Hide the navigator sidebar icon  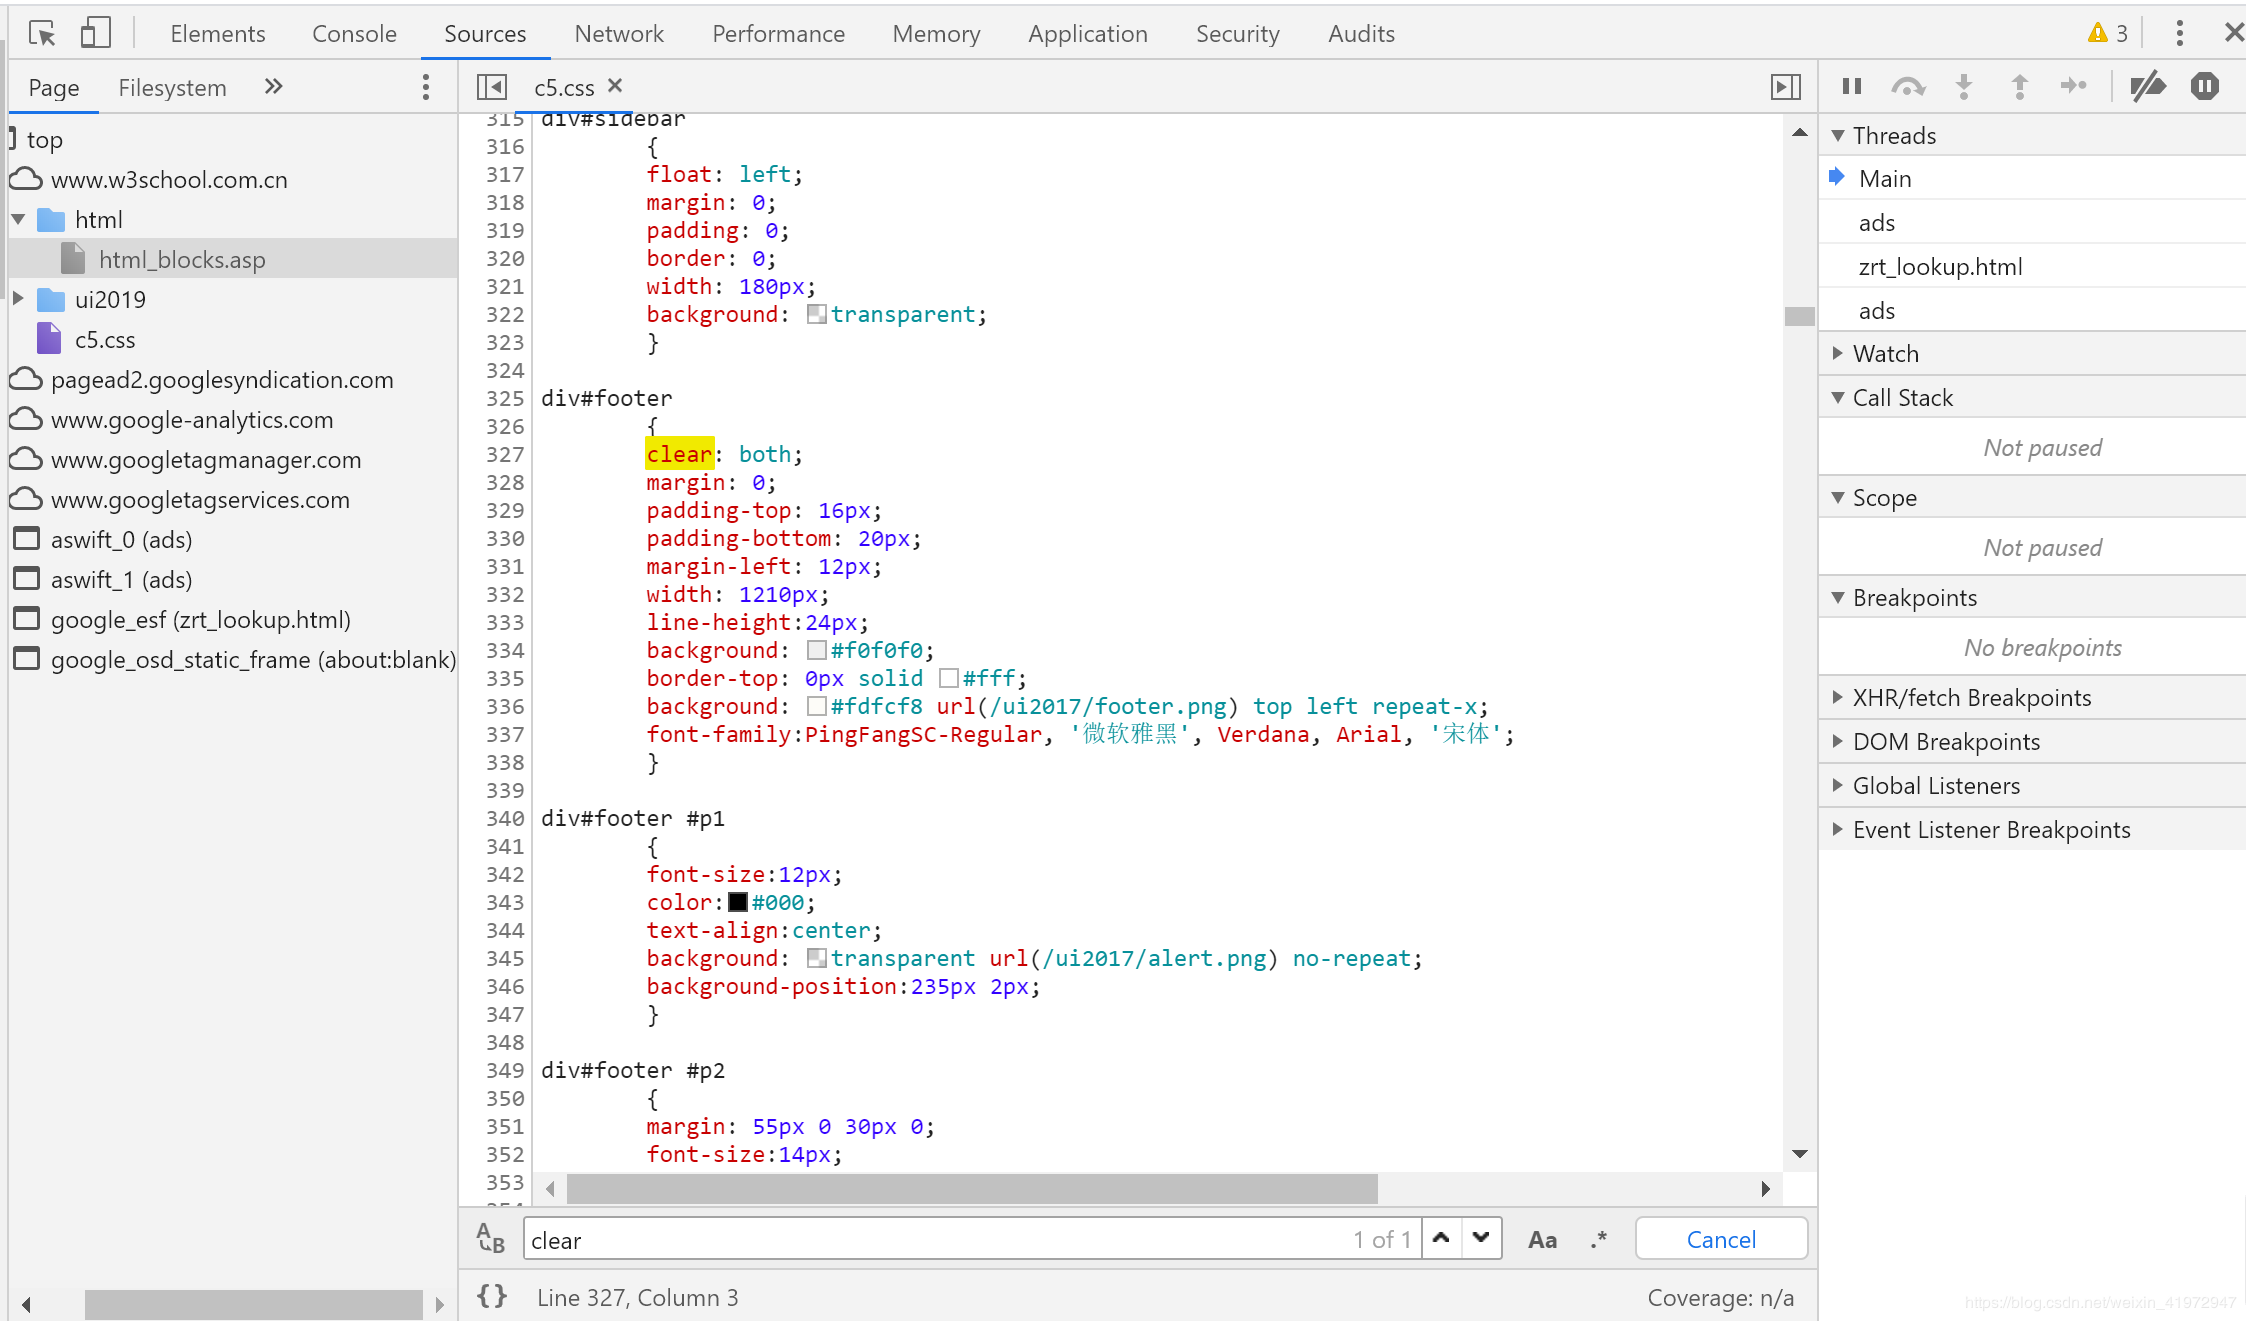coord(491,87)
